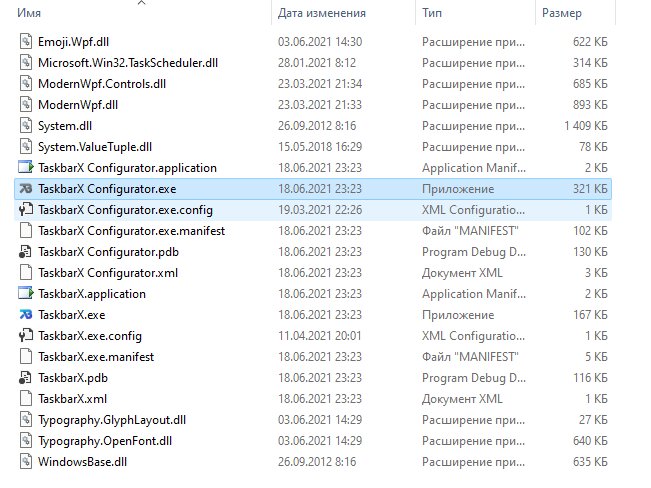This screenshot has width=651, height=488.
Task: Click date 03.06.2021 14:30 of Emoji.Wpf.dll
Action: click(x=320, y=42)
